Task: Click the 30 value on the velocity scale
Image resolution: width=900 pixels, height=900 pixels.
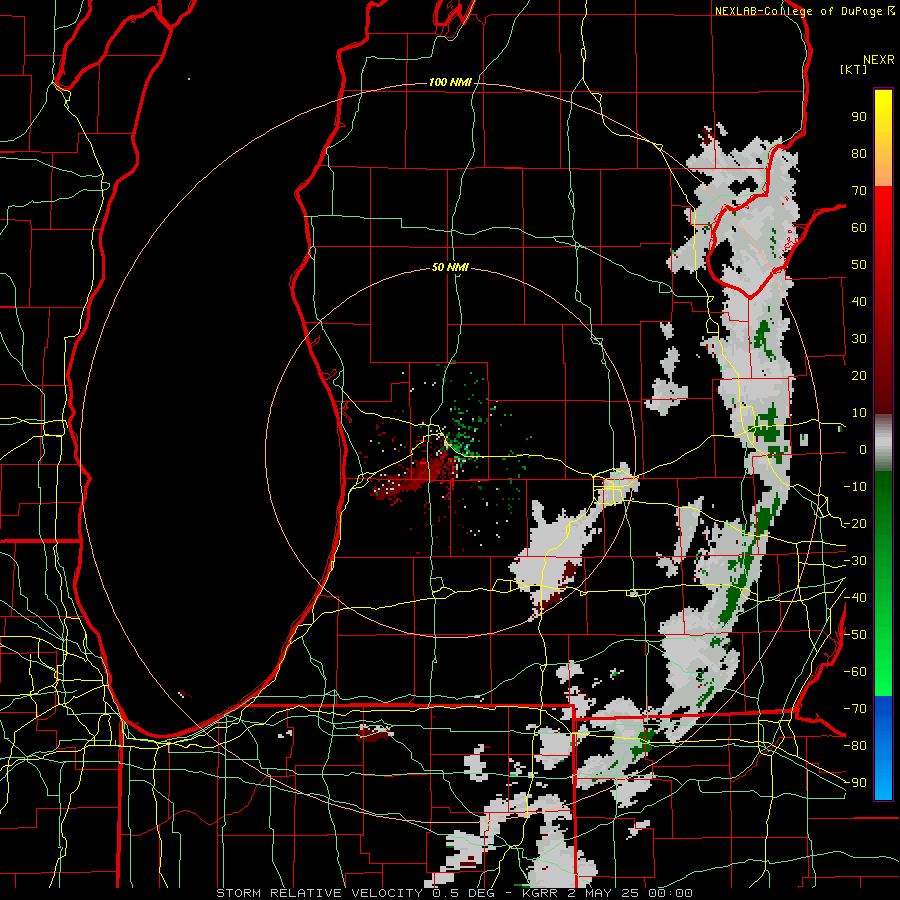Action: click(x=859, y=339)
